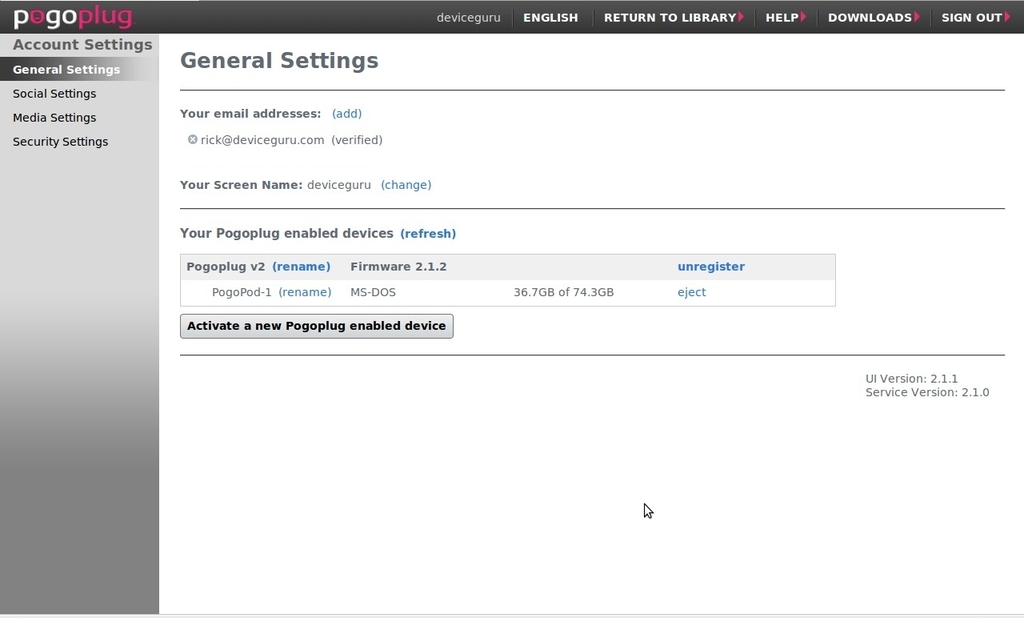
Task: Click the Account Settings sidebar heading
Action: pyautogui.click(x=82, y=44)
